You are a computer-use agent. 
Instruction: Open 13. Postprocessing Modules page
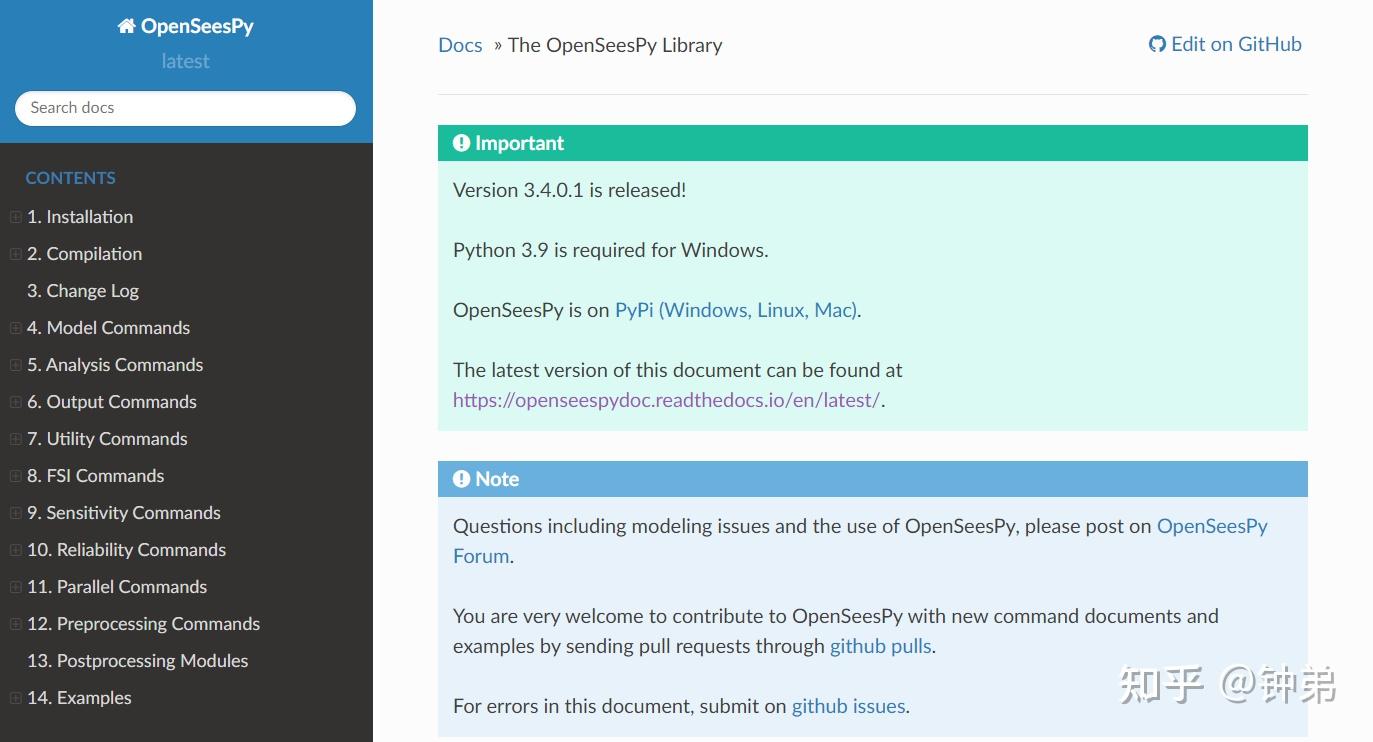click(x=138, y=661)
